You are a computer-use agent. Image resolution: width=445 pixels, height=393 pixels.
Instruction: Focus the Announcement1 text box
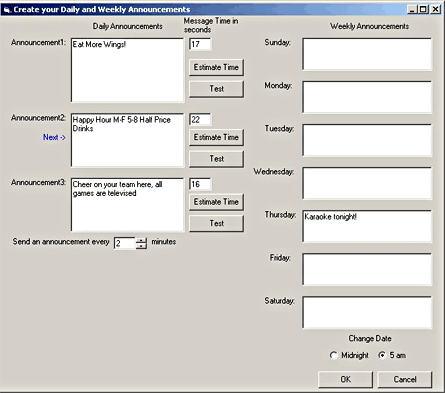click(x=127, y=70)
